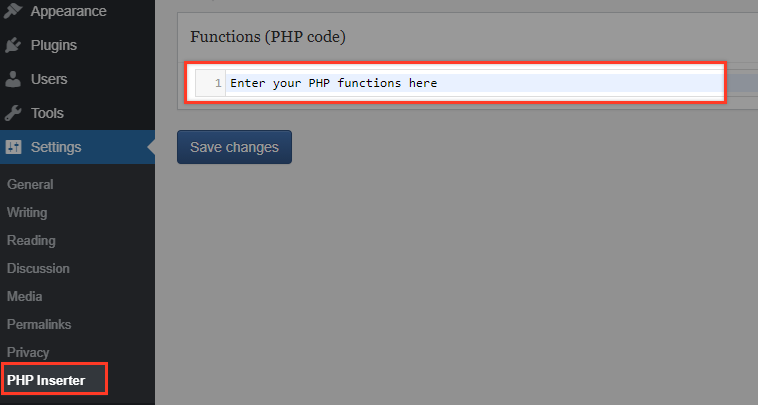Click the Tools wrench icon
758x405 pixels.
(13, 113)
